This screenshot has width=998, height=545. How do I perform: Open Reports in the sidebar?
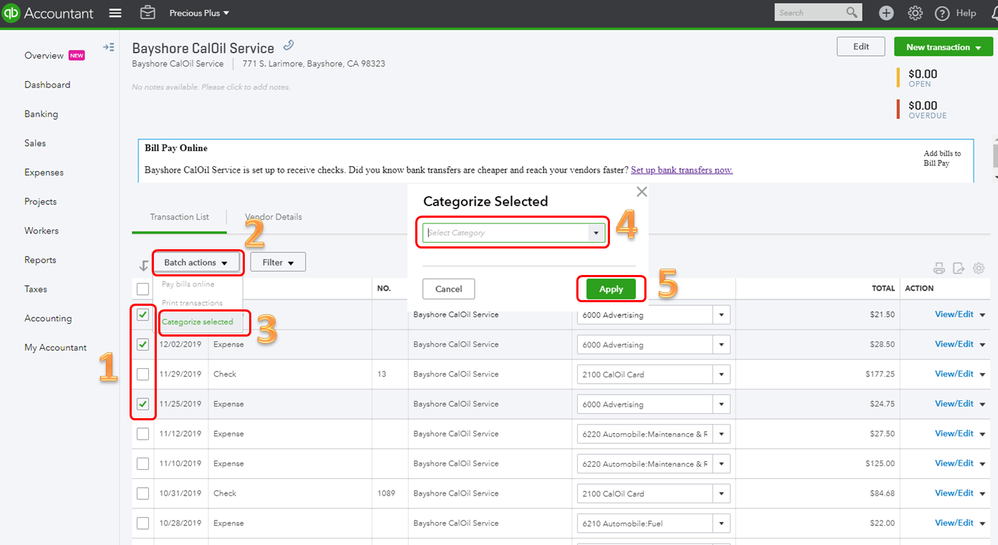(x=40, y=260)
